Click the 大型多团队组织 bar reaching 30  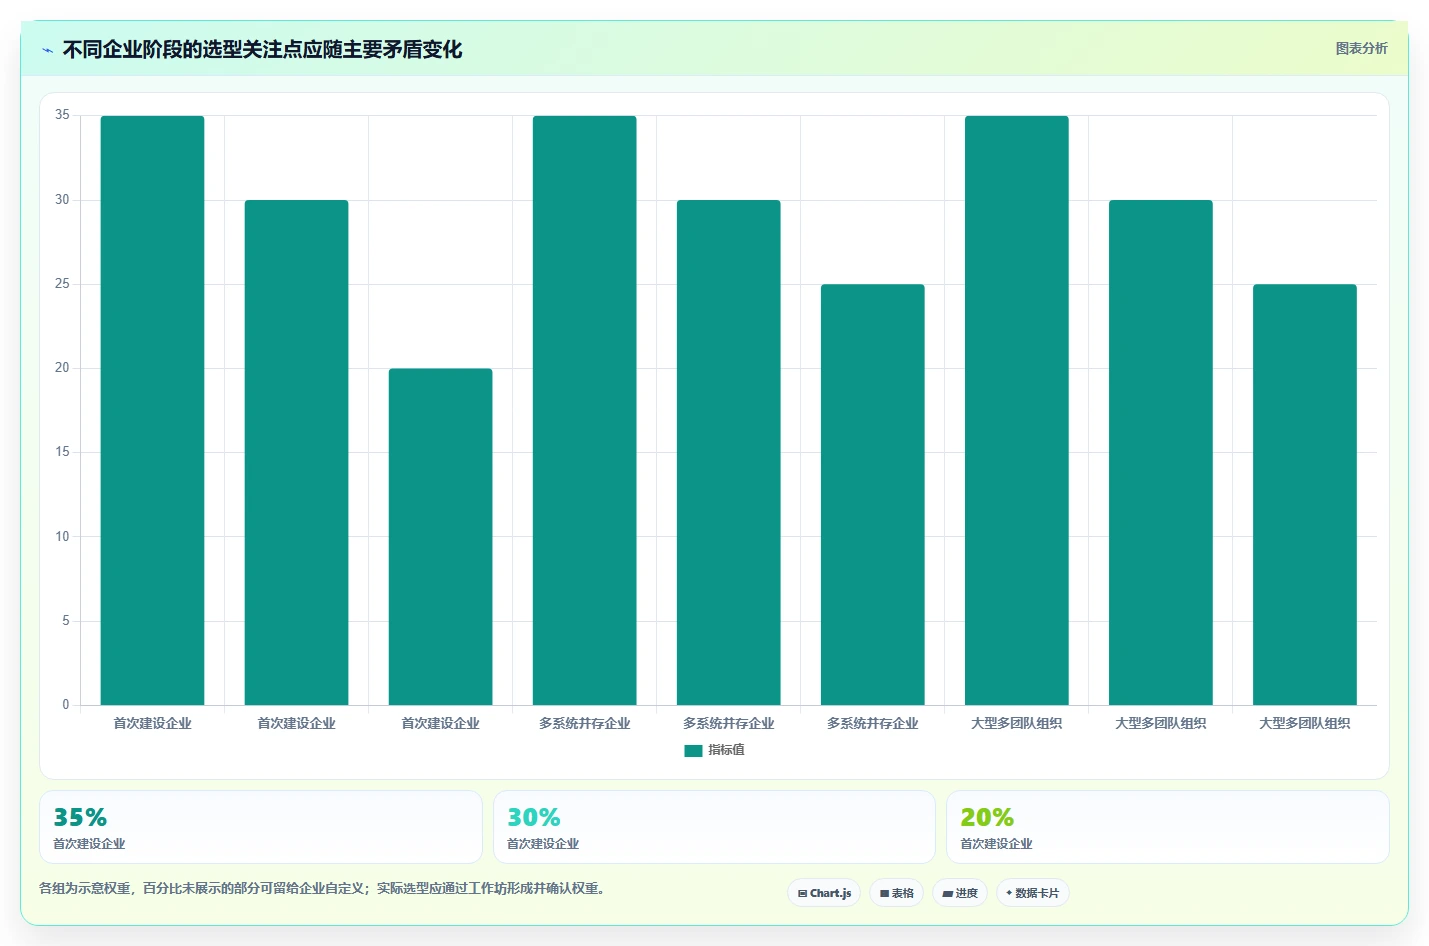[x=1160, y=452]
